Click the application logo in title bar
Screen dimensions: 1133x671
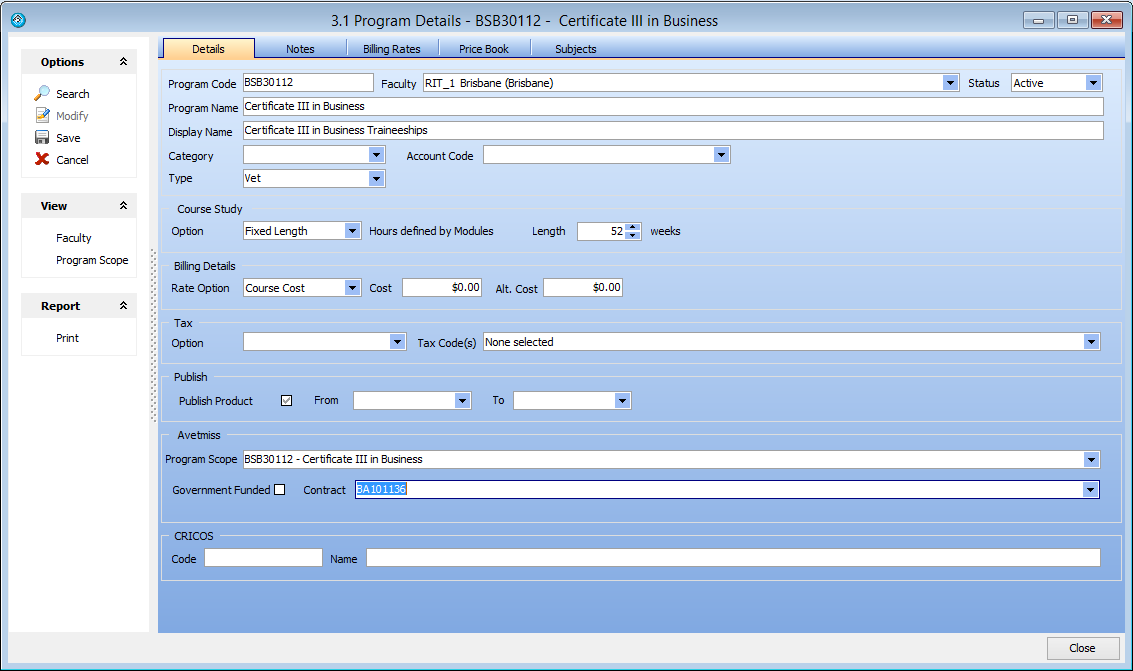(17, 20)
